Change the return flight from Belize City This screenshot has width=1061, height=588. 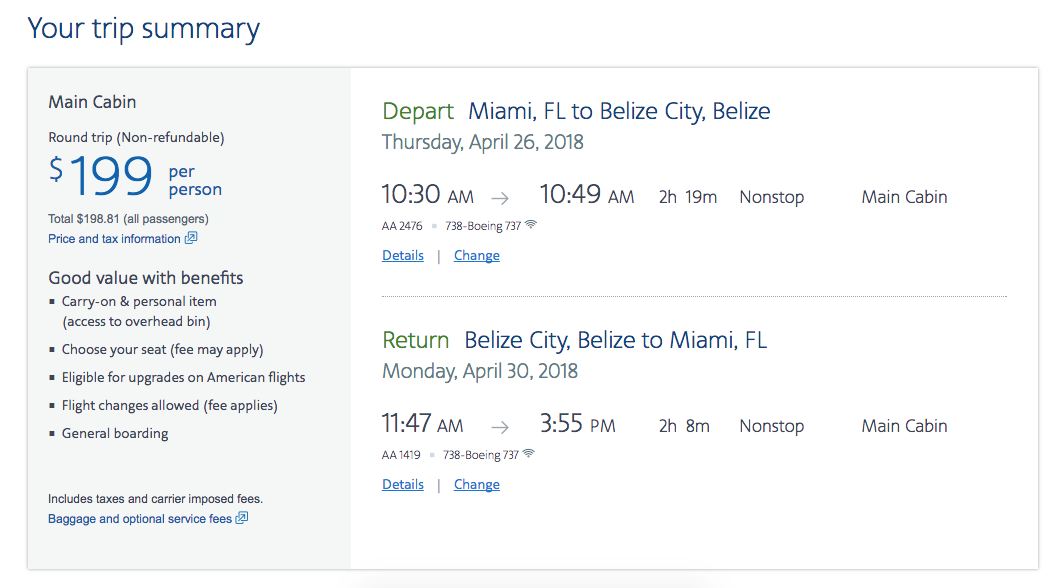(476, 484)
